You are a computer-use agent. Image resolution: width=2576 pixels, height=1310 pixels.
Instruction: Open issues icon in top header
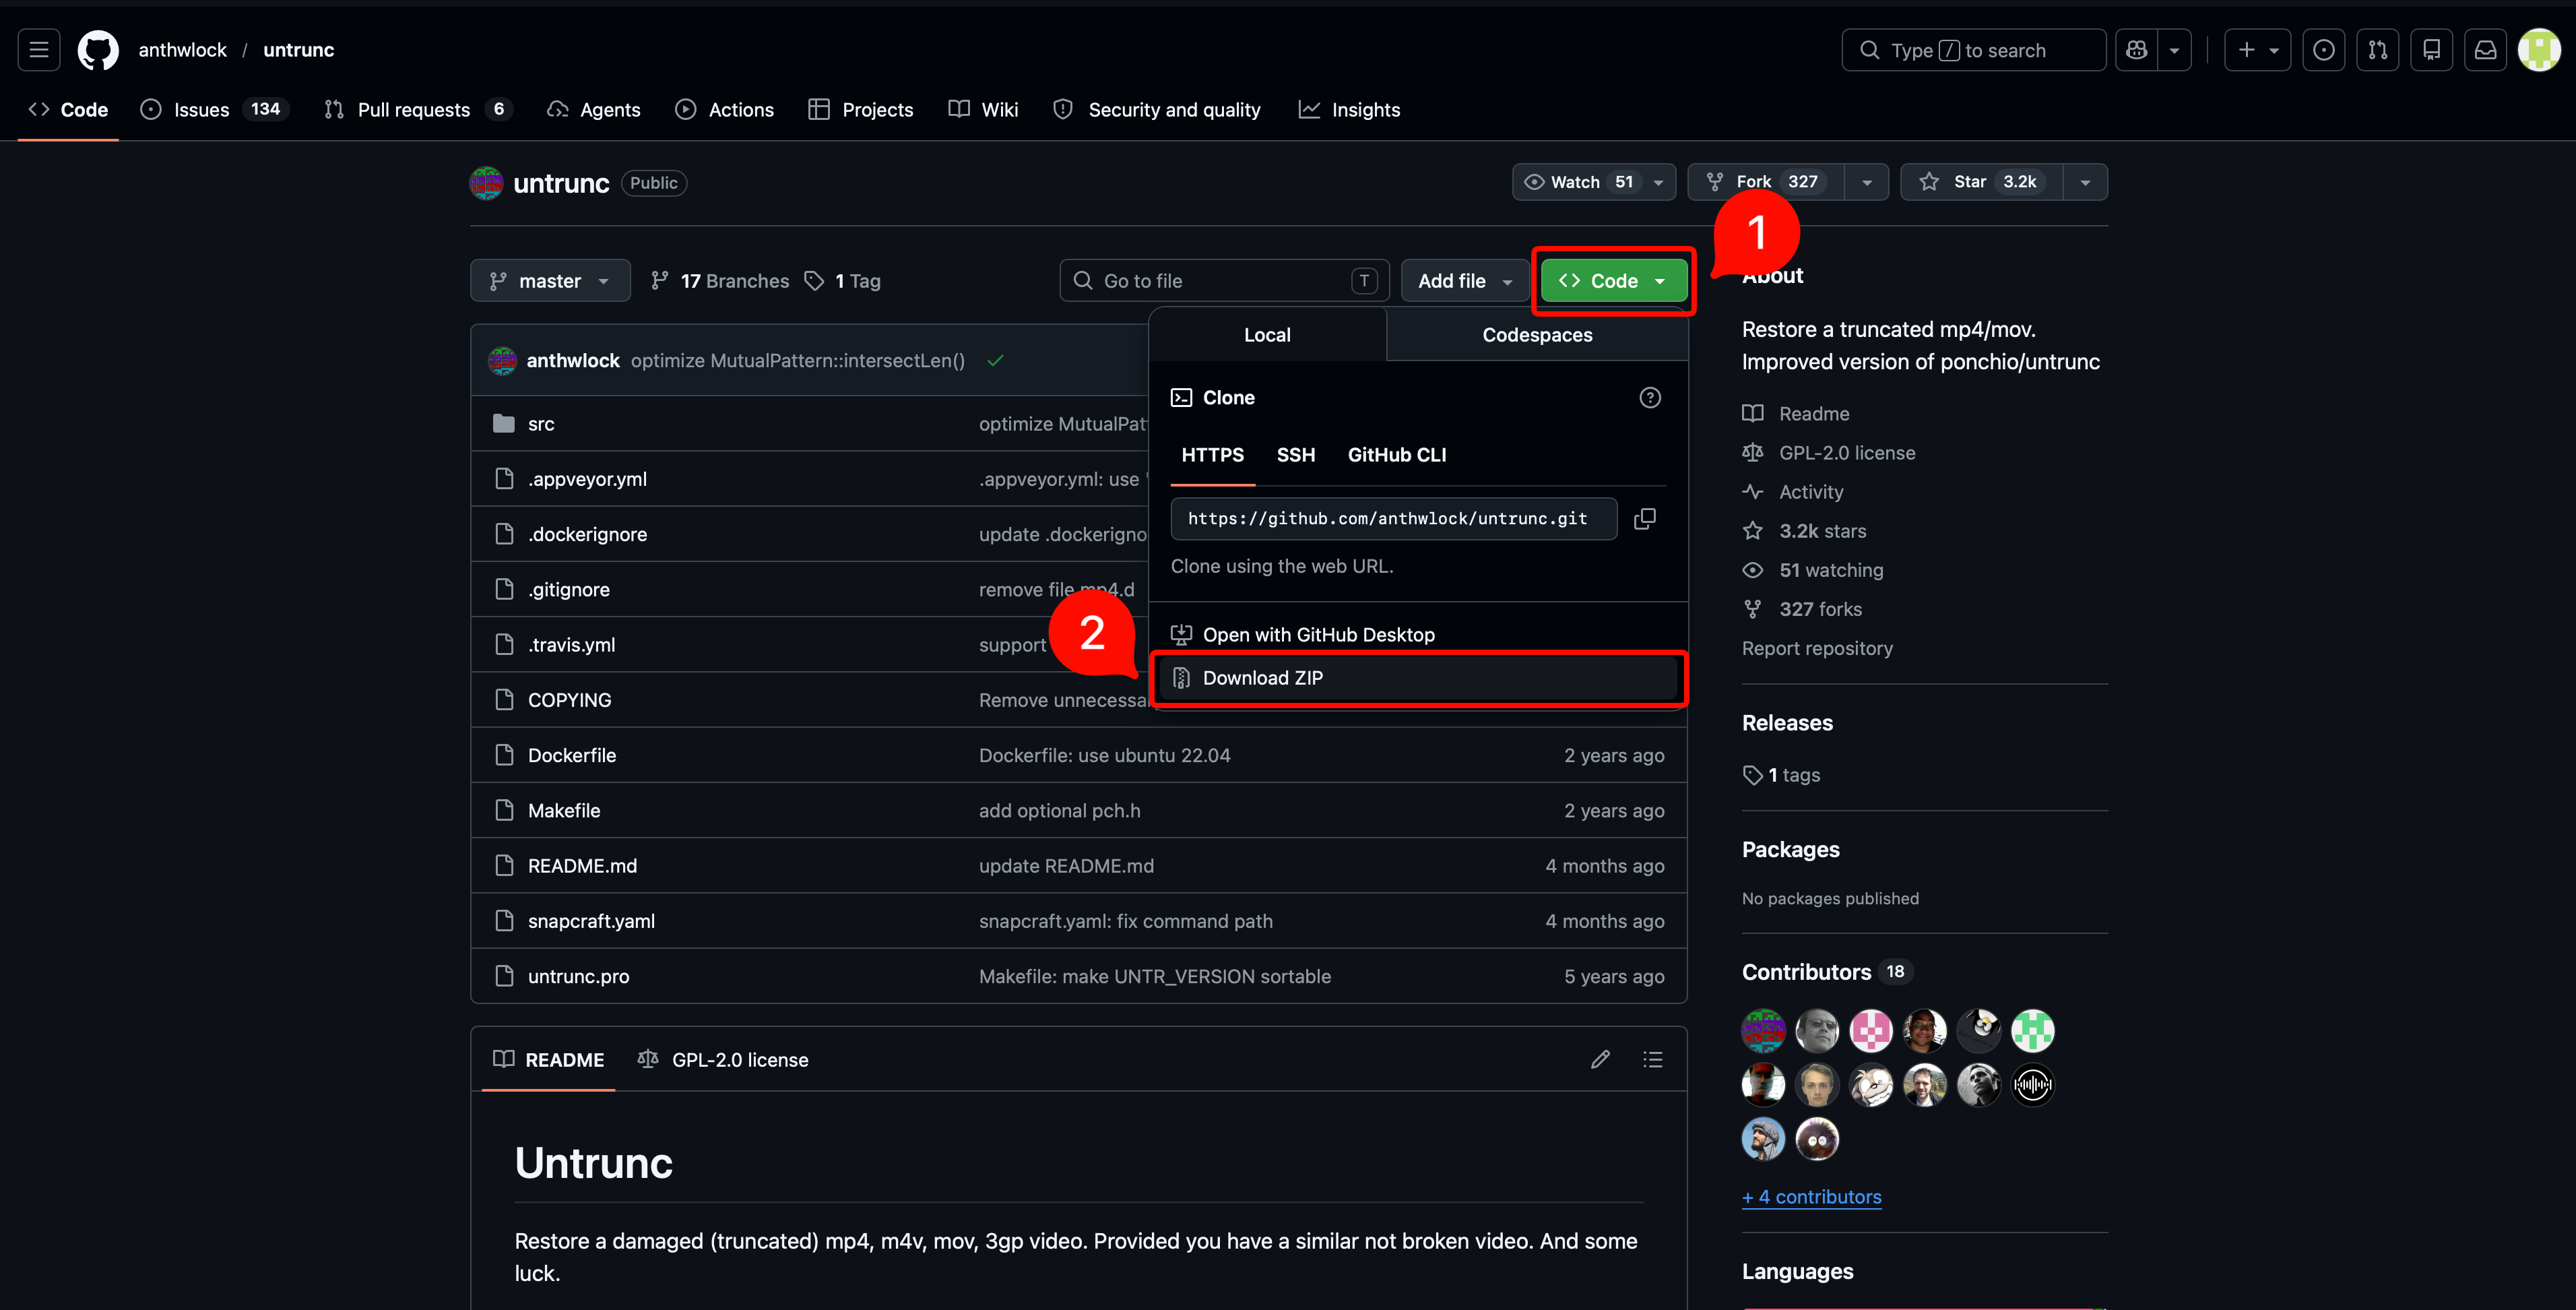(x=2324, y=50)
